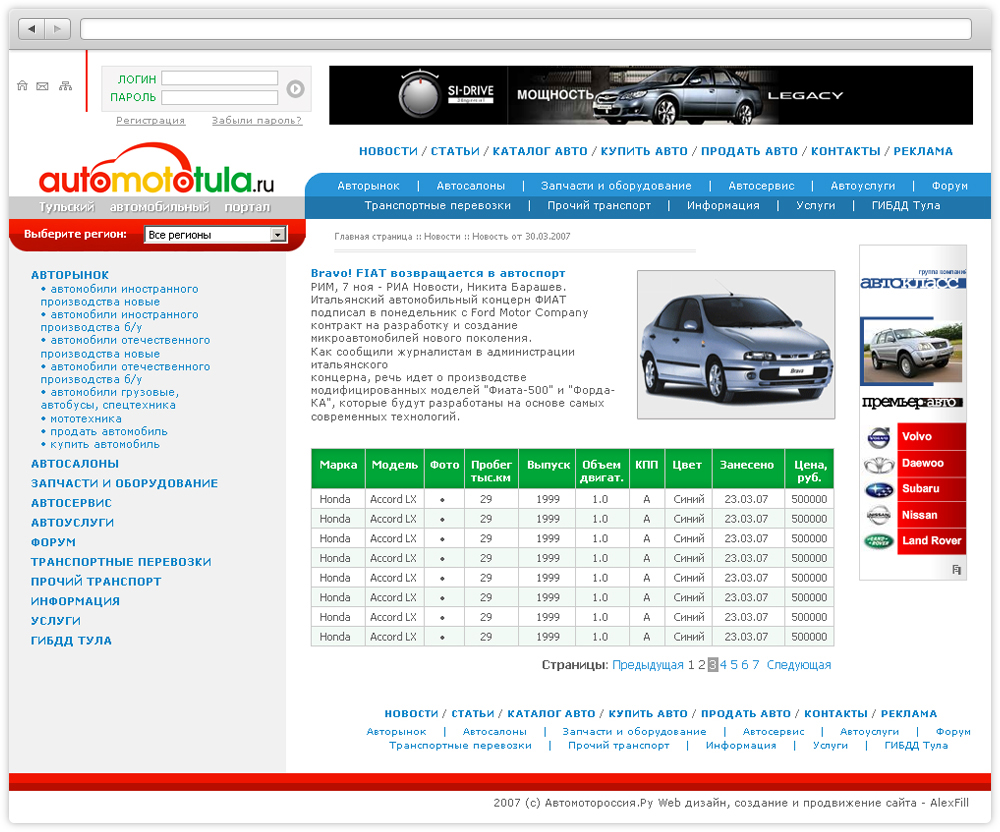Open КОНТАКТЫ in the top menu

[x=845, y=151]
